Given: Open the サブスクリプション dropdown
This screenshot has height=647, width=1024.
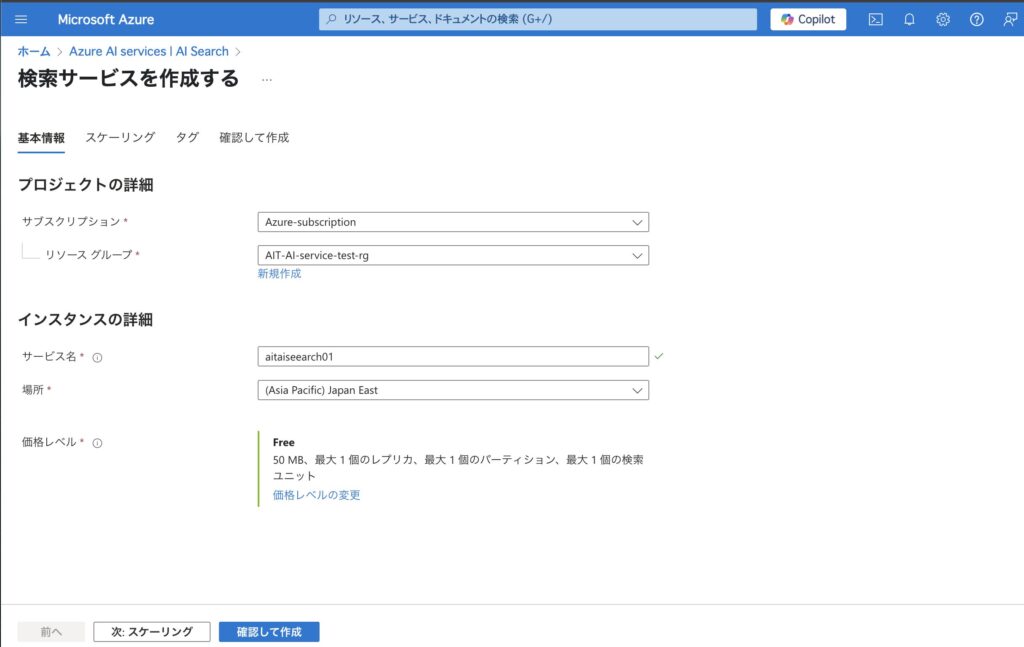Looking at the screenshot, I should tap(453, 222).
